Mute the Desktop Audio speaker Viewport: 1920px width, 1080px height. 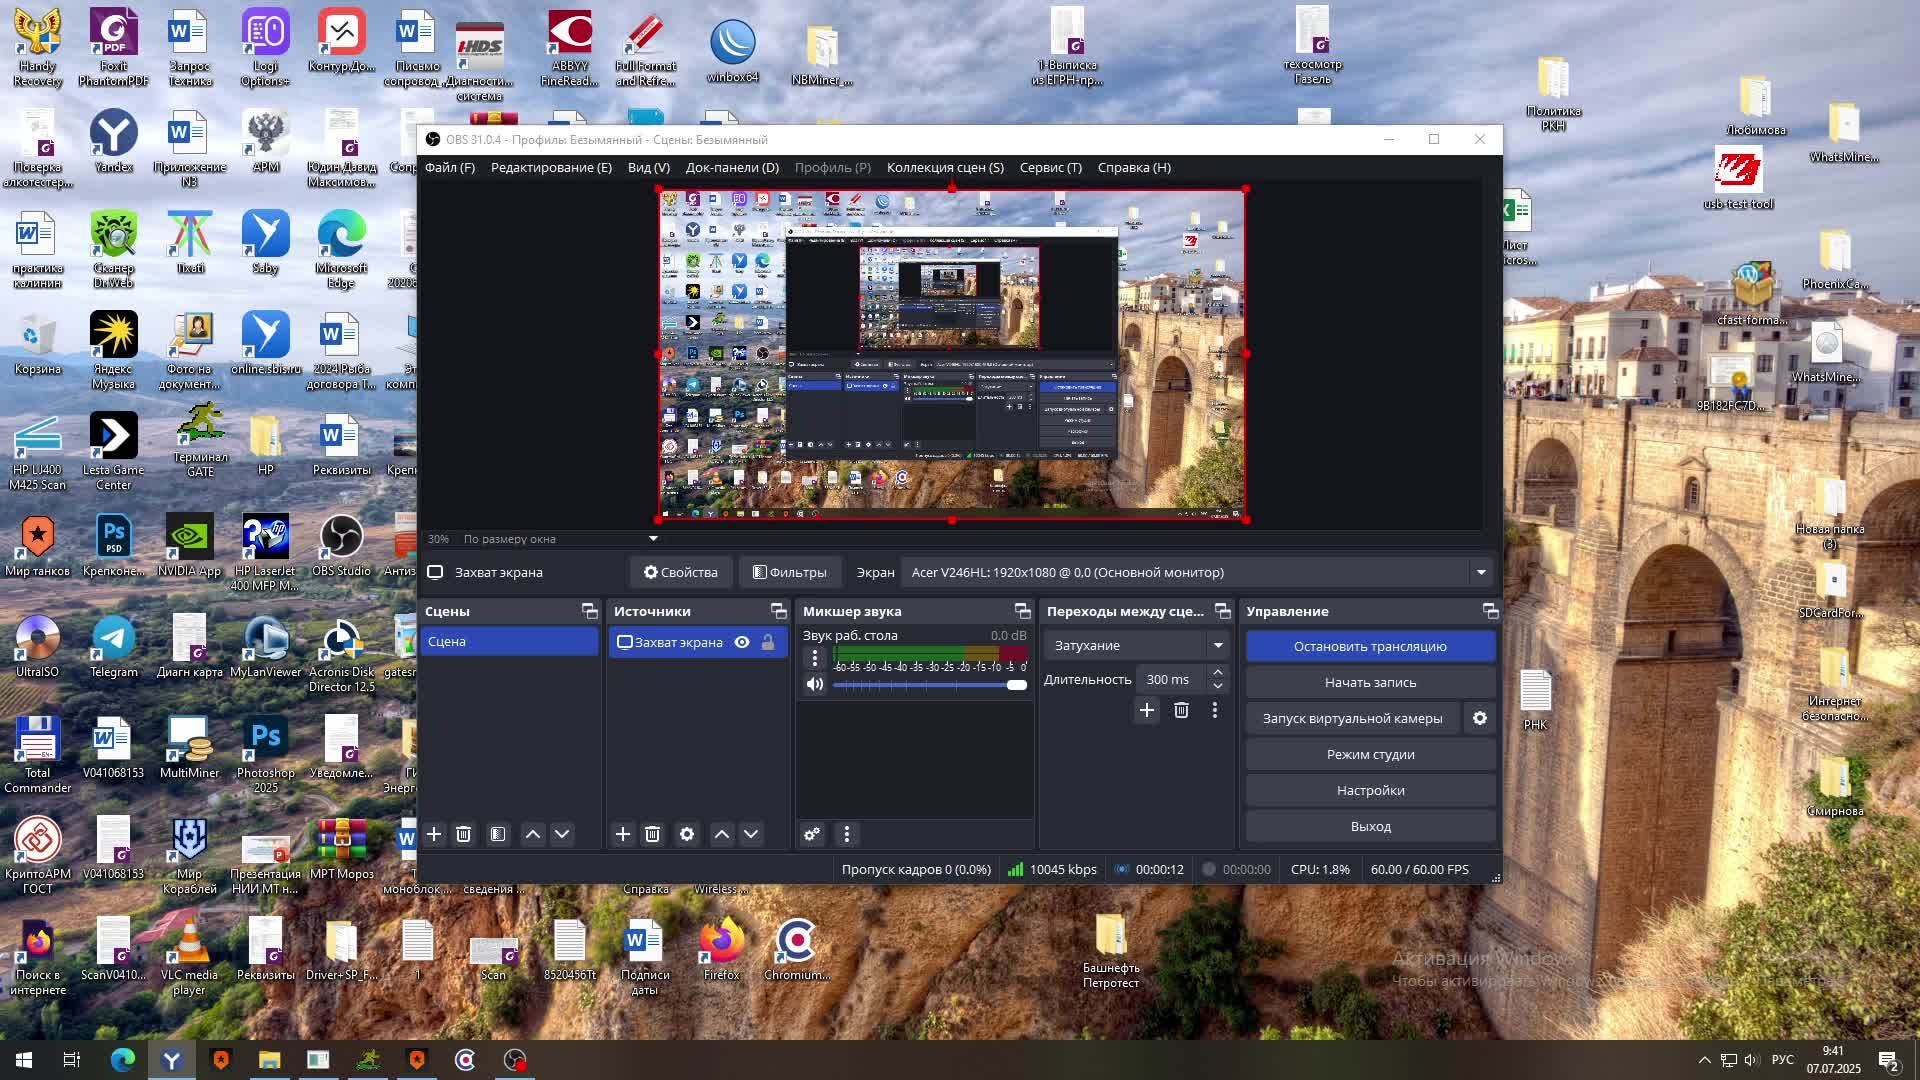(x=815, y=685)
